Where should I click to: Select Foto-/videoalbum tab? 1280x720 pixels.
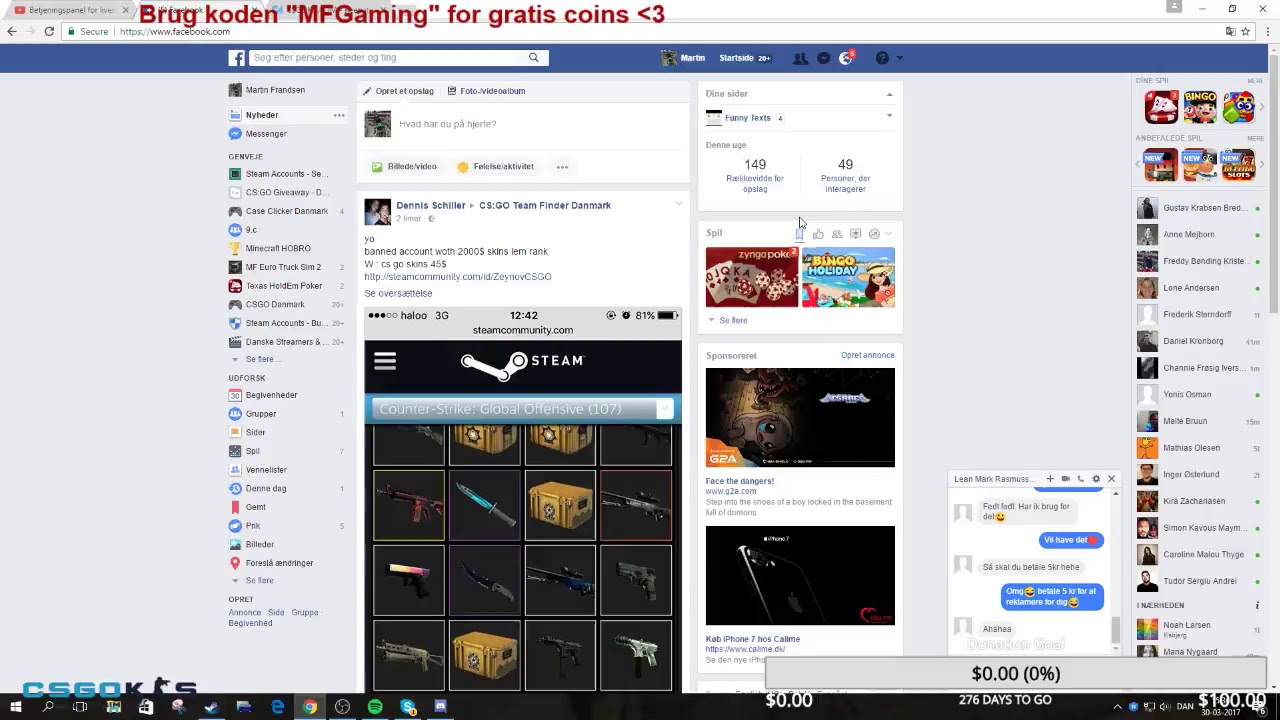[x=486, y=91]
